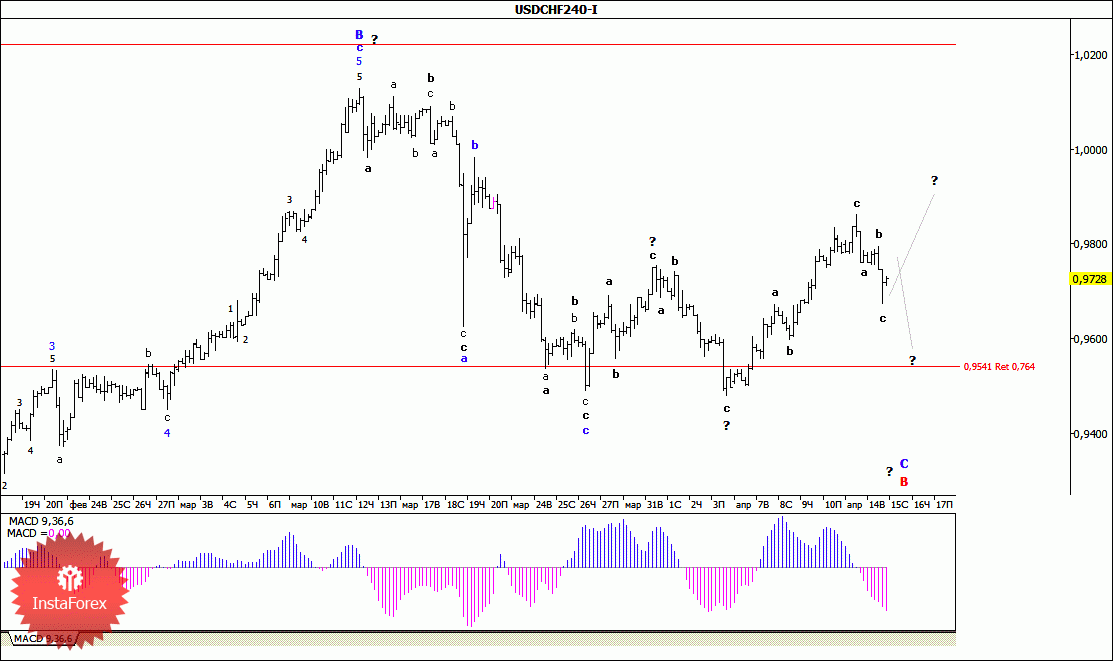Click the red 'B' wave label at bottom right

click(904, 481)
